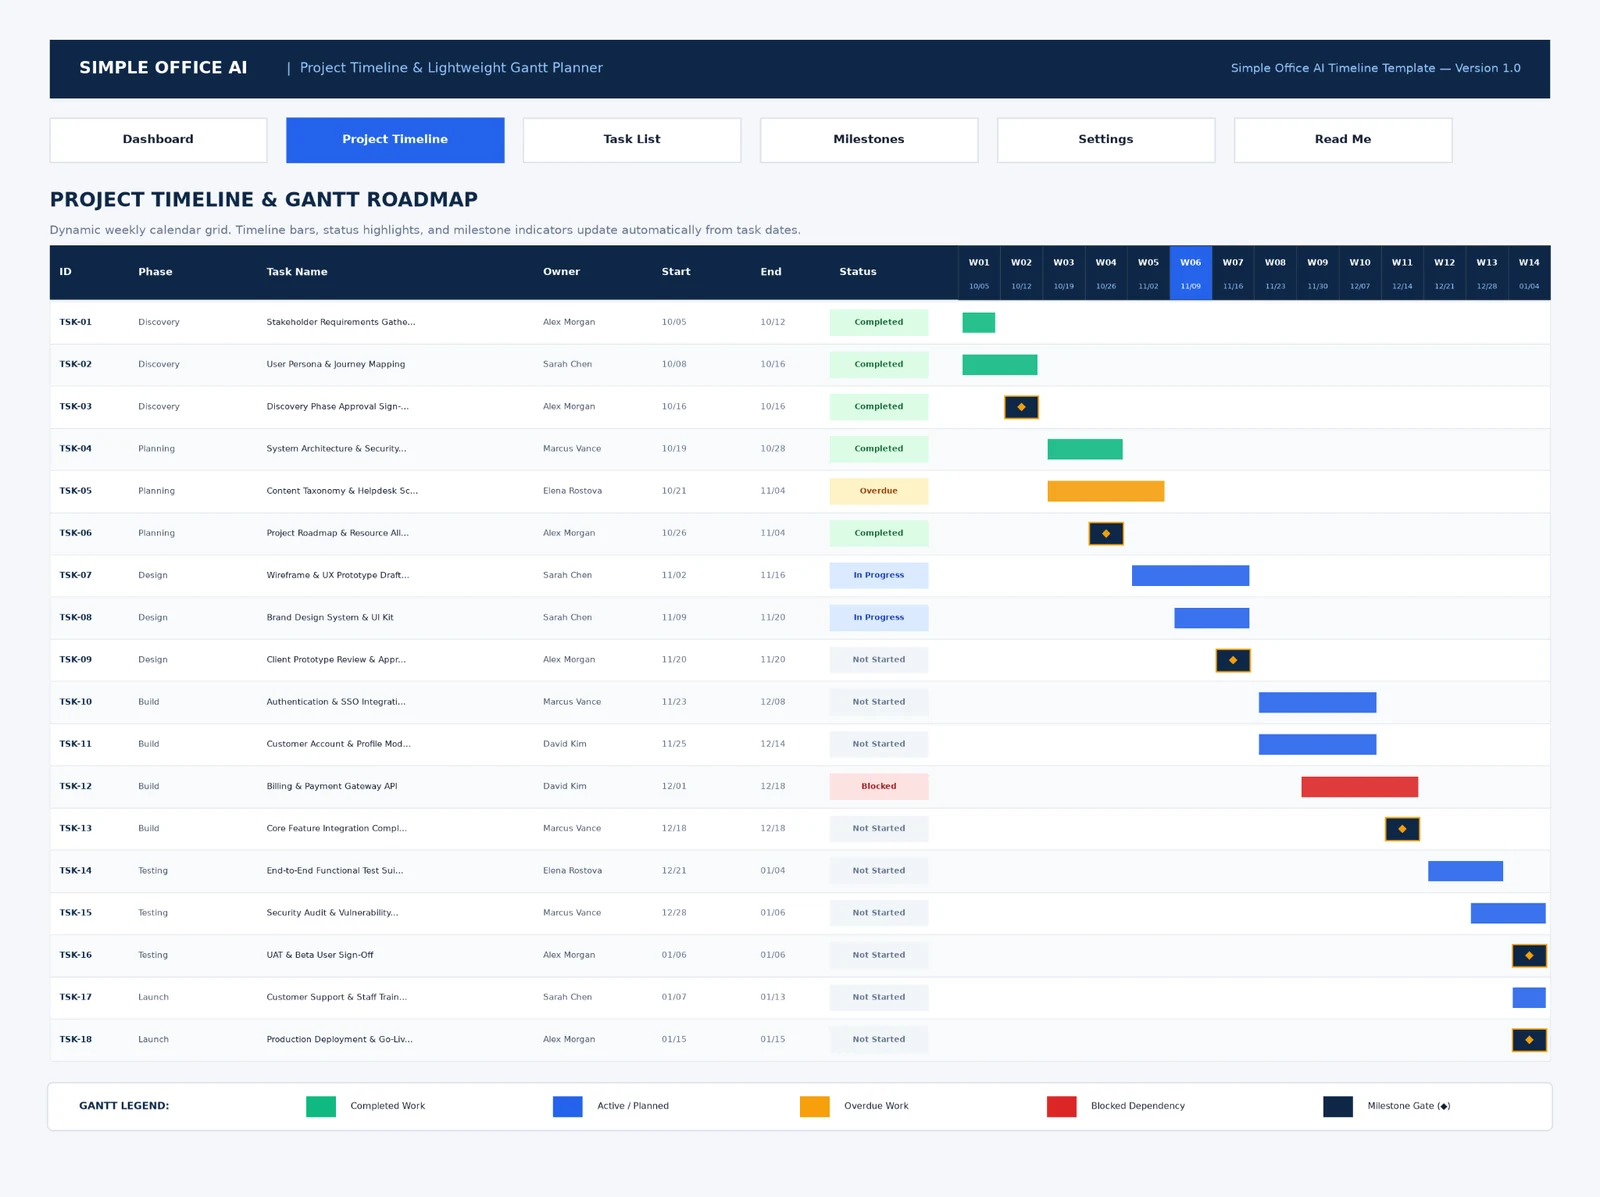Click the Blocked status badge for TSK-12

[x=879, y=787]
